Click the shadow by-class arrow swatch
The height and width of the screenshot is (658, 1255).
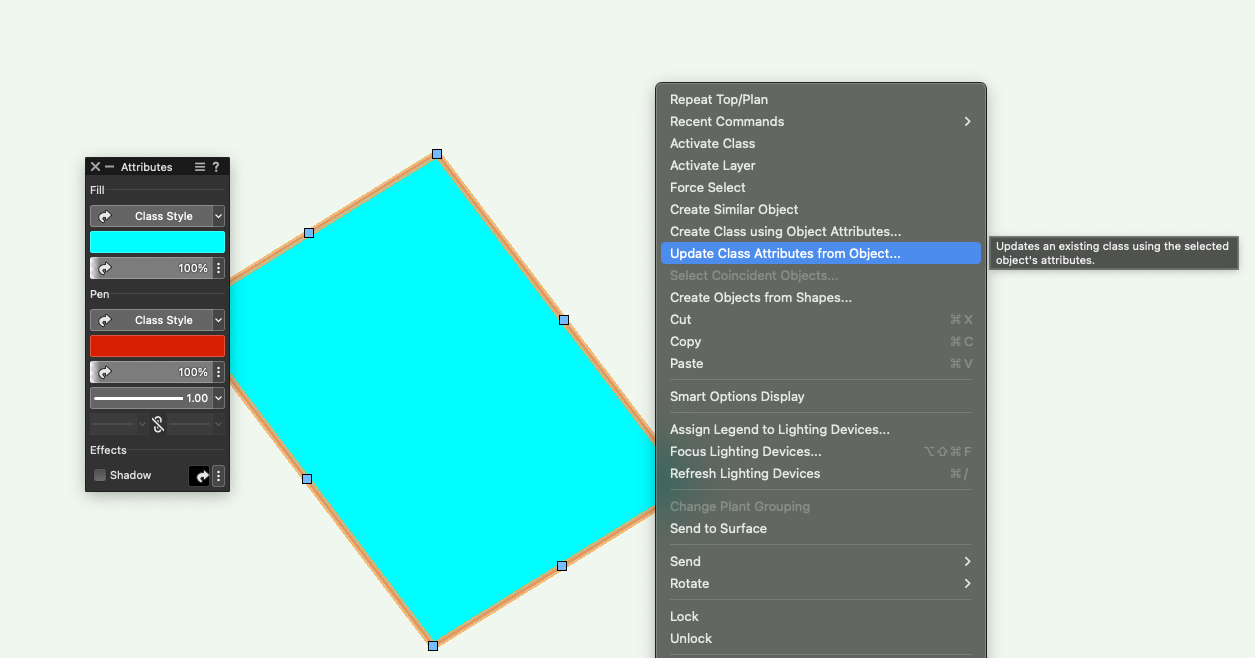(x=200, y=476)
